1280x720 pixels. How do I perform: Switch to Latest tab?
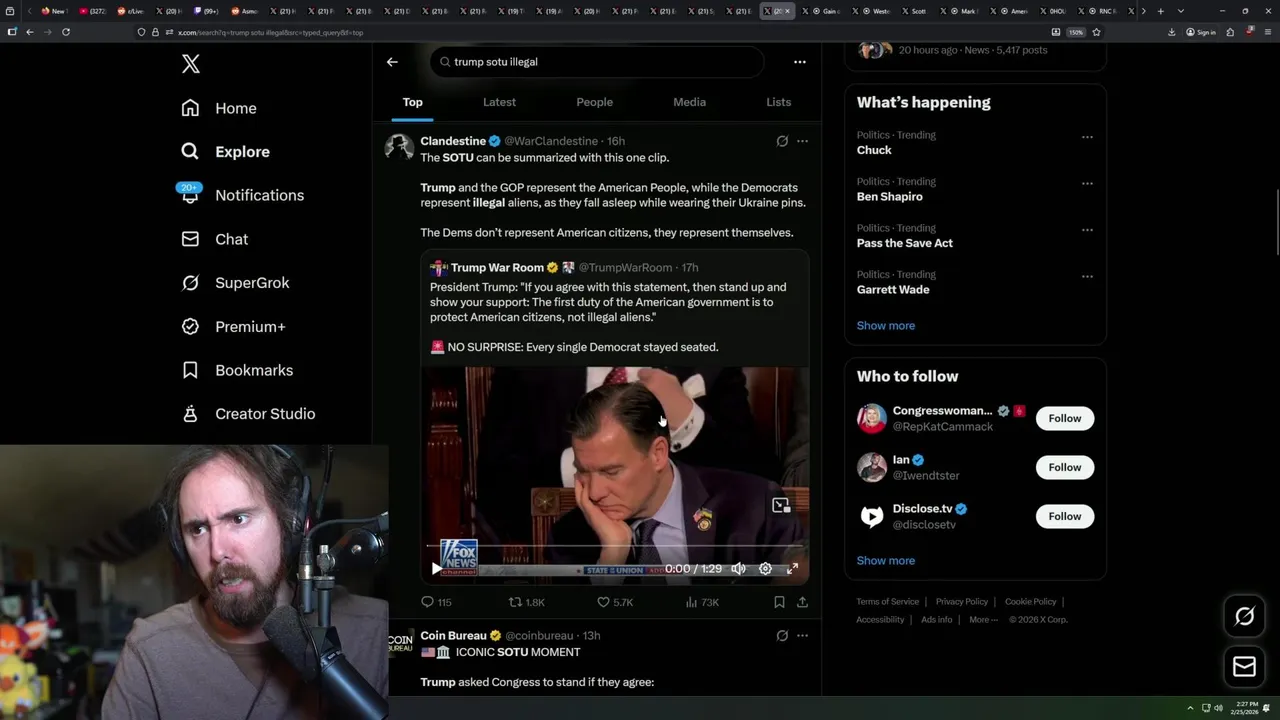click(499, 102)
